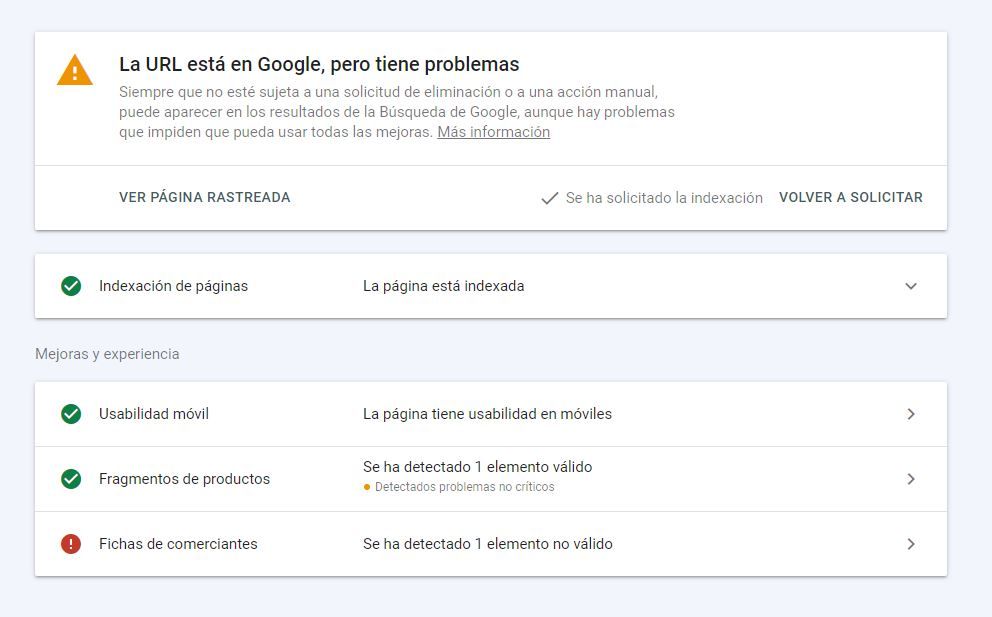Viewport: 992px width, 617px height.
Task: Click the orange warning triangle icon
Action: point(75,70)
